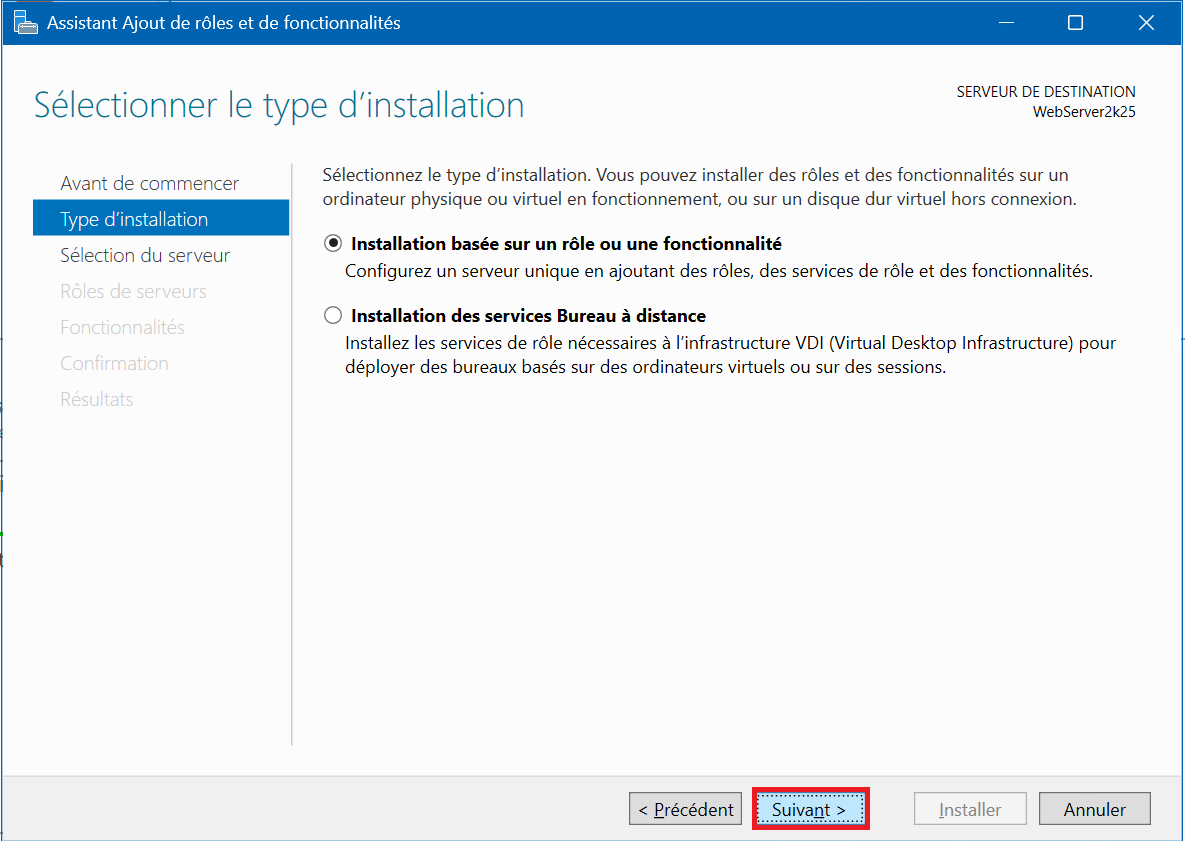Maximize the wizard window
The image size is (1185, 841).
point(1075,23)
